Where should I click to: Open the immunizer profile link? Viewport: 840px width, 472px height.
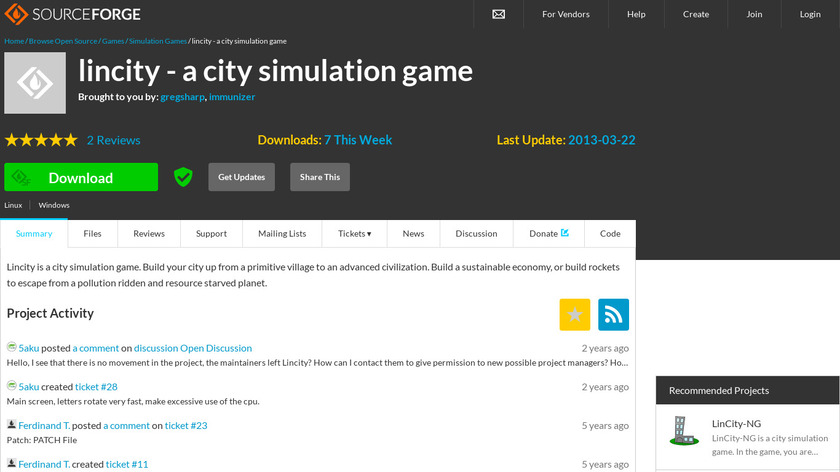click(x=232, y=97)
